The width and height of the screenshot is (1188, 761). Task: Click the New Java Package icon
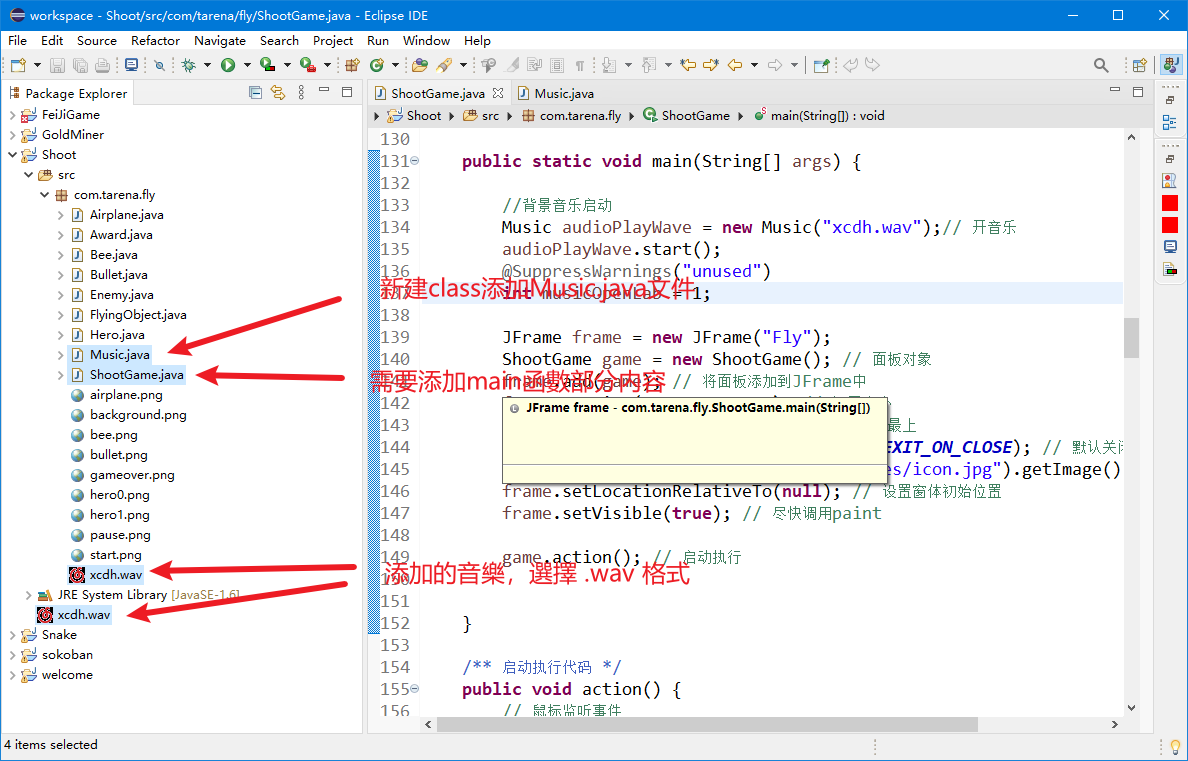pos(352,65)
